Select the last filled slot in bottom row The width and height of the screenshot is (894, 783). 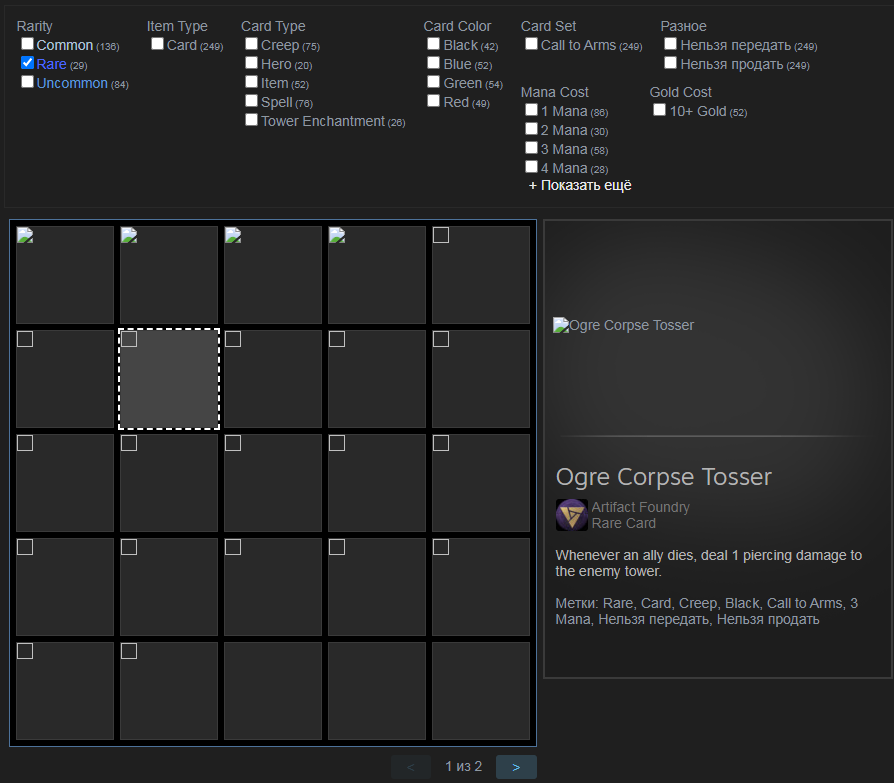pos(169,691)
